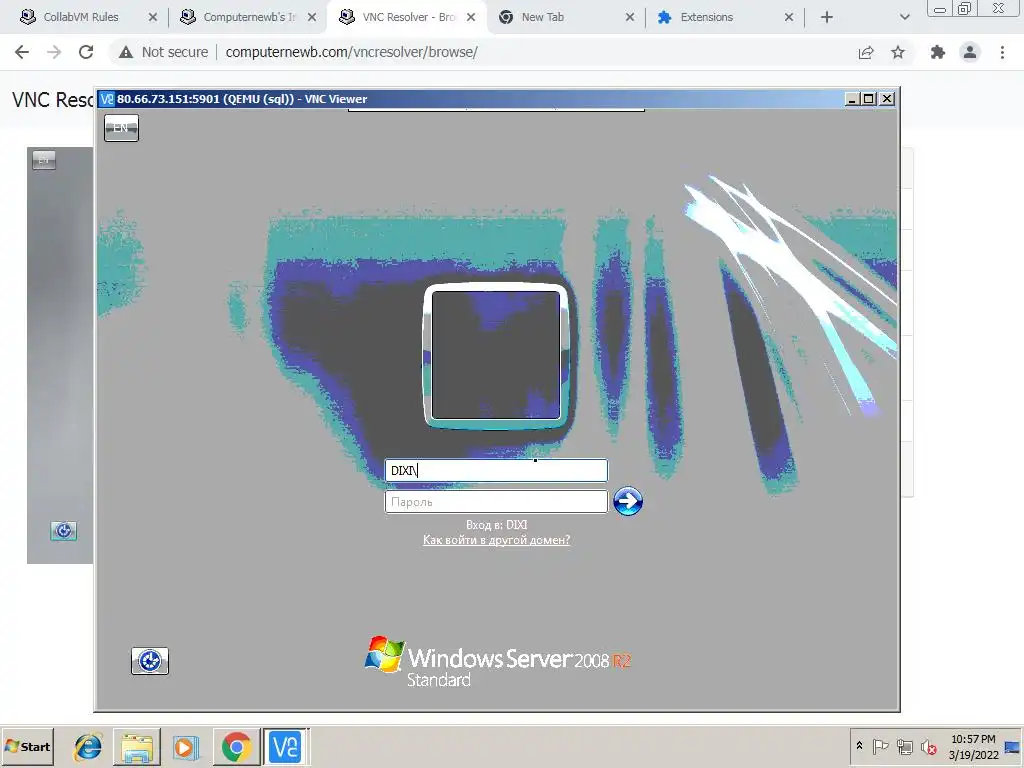Launch Internet Explorer from the taskbar
The width and height of the screenshot is (1024, 768).
(88, 746)
